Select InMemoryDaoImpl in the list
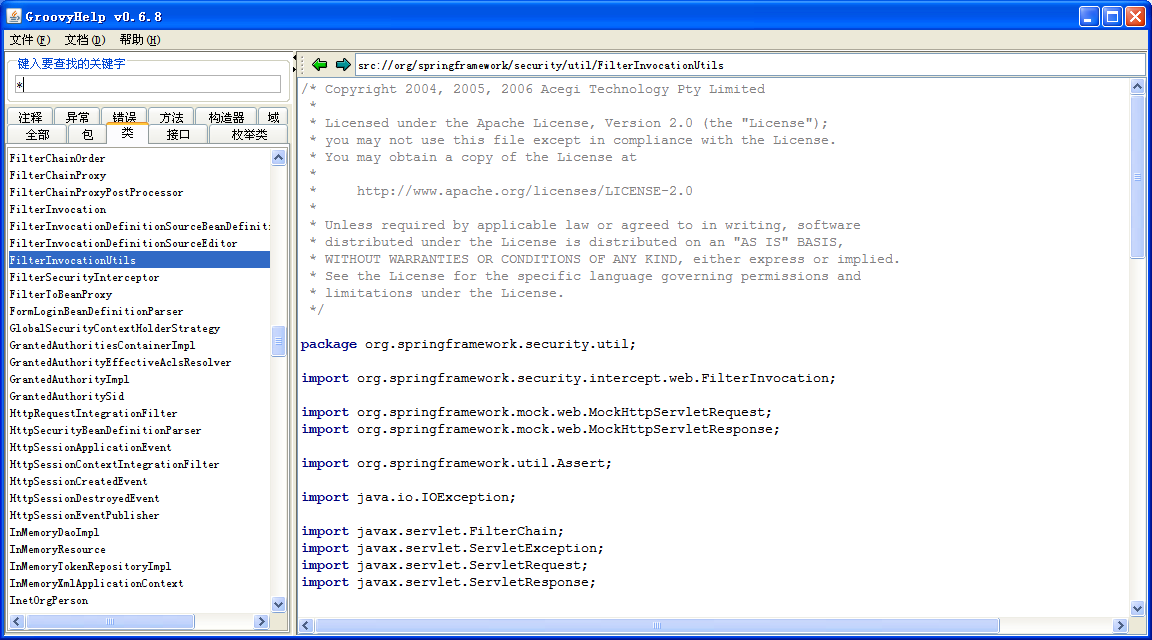Screen dimensions: 1152x640 [139, 532]
